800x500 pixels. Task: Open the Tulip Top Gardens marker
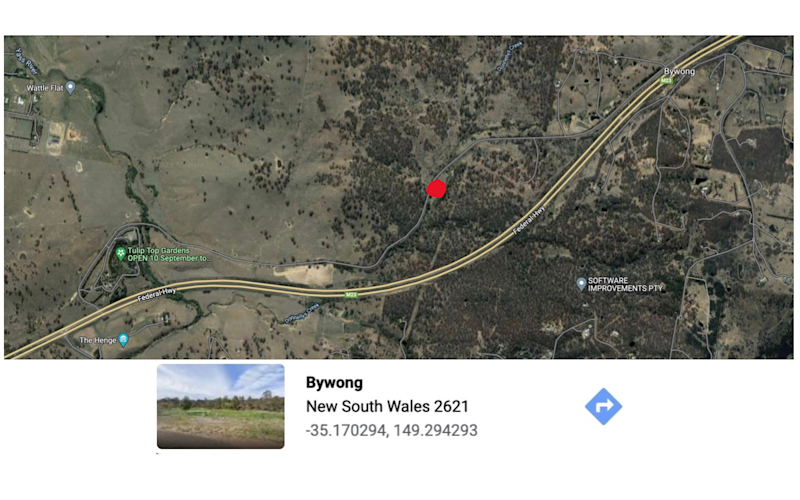[120, 254]
